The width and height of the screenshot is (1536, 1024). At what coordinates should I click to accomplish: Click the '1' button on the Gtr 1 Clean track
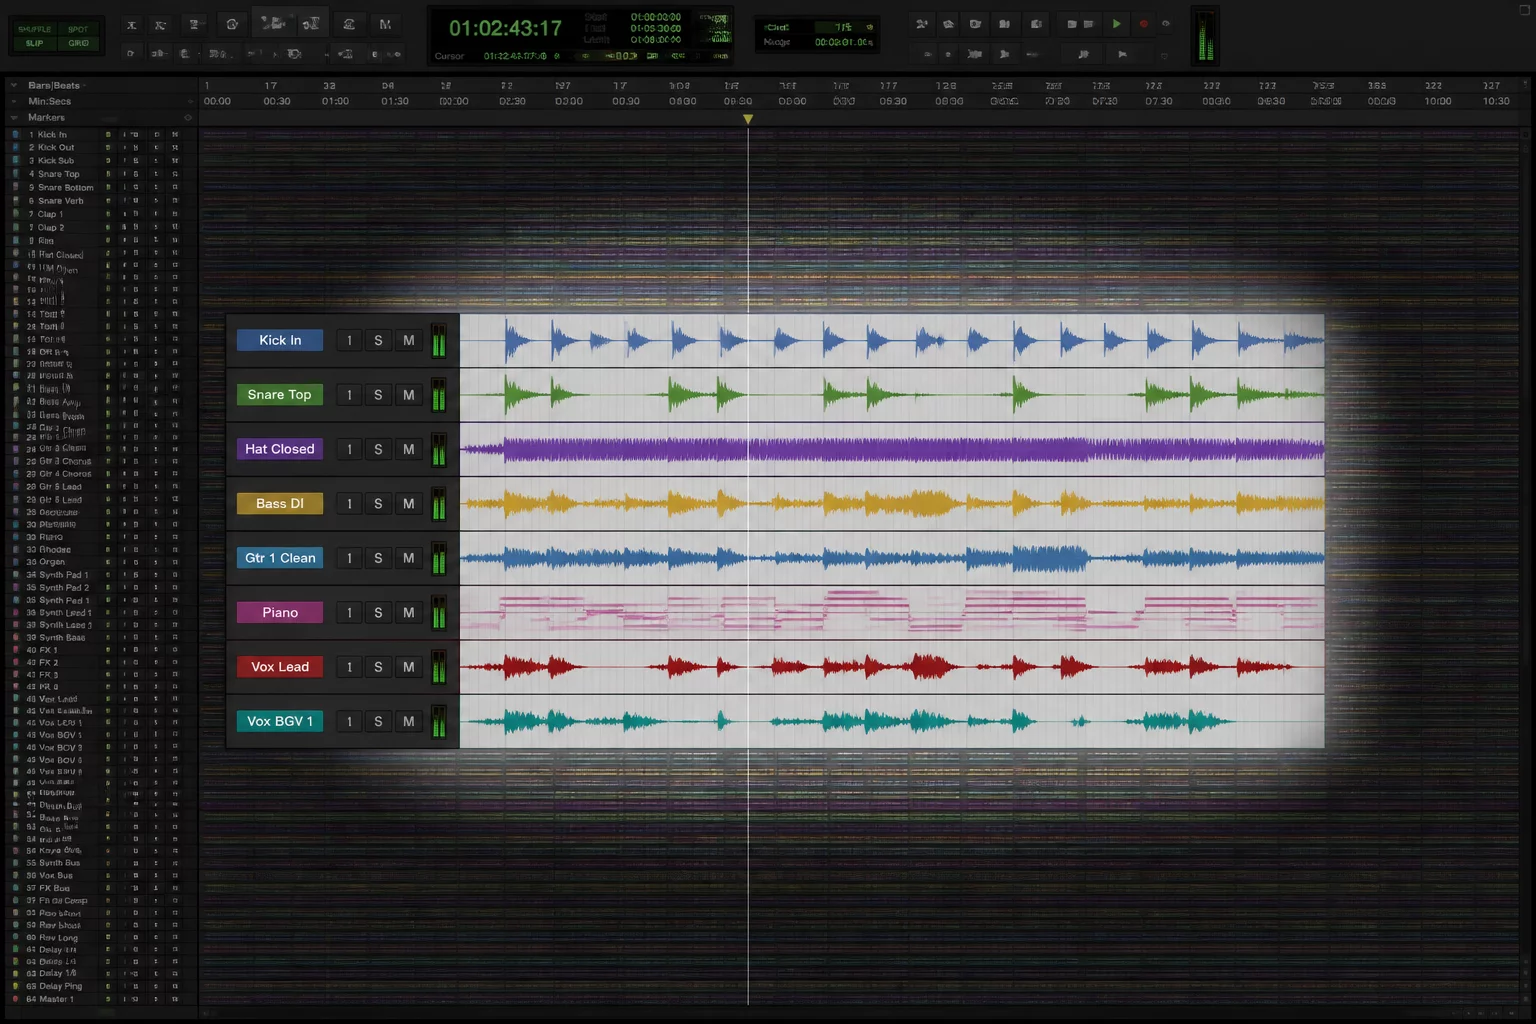tap(349, 558)
